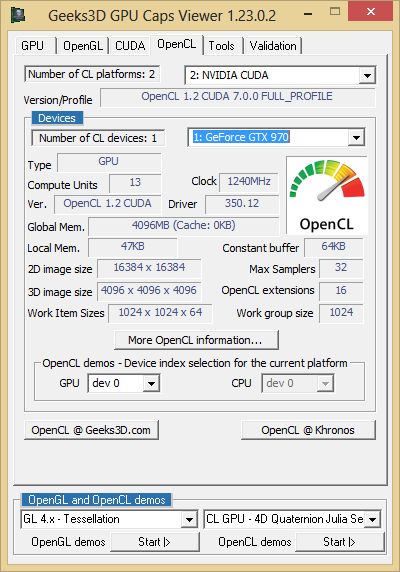Expand the GL 4.x Tessellation demo dropdown

(189, 519)
